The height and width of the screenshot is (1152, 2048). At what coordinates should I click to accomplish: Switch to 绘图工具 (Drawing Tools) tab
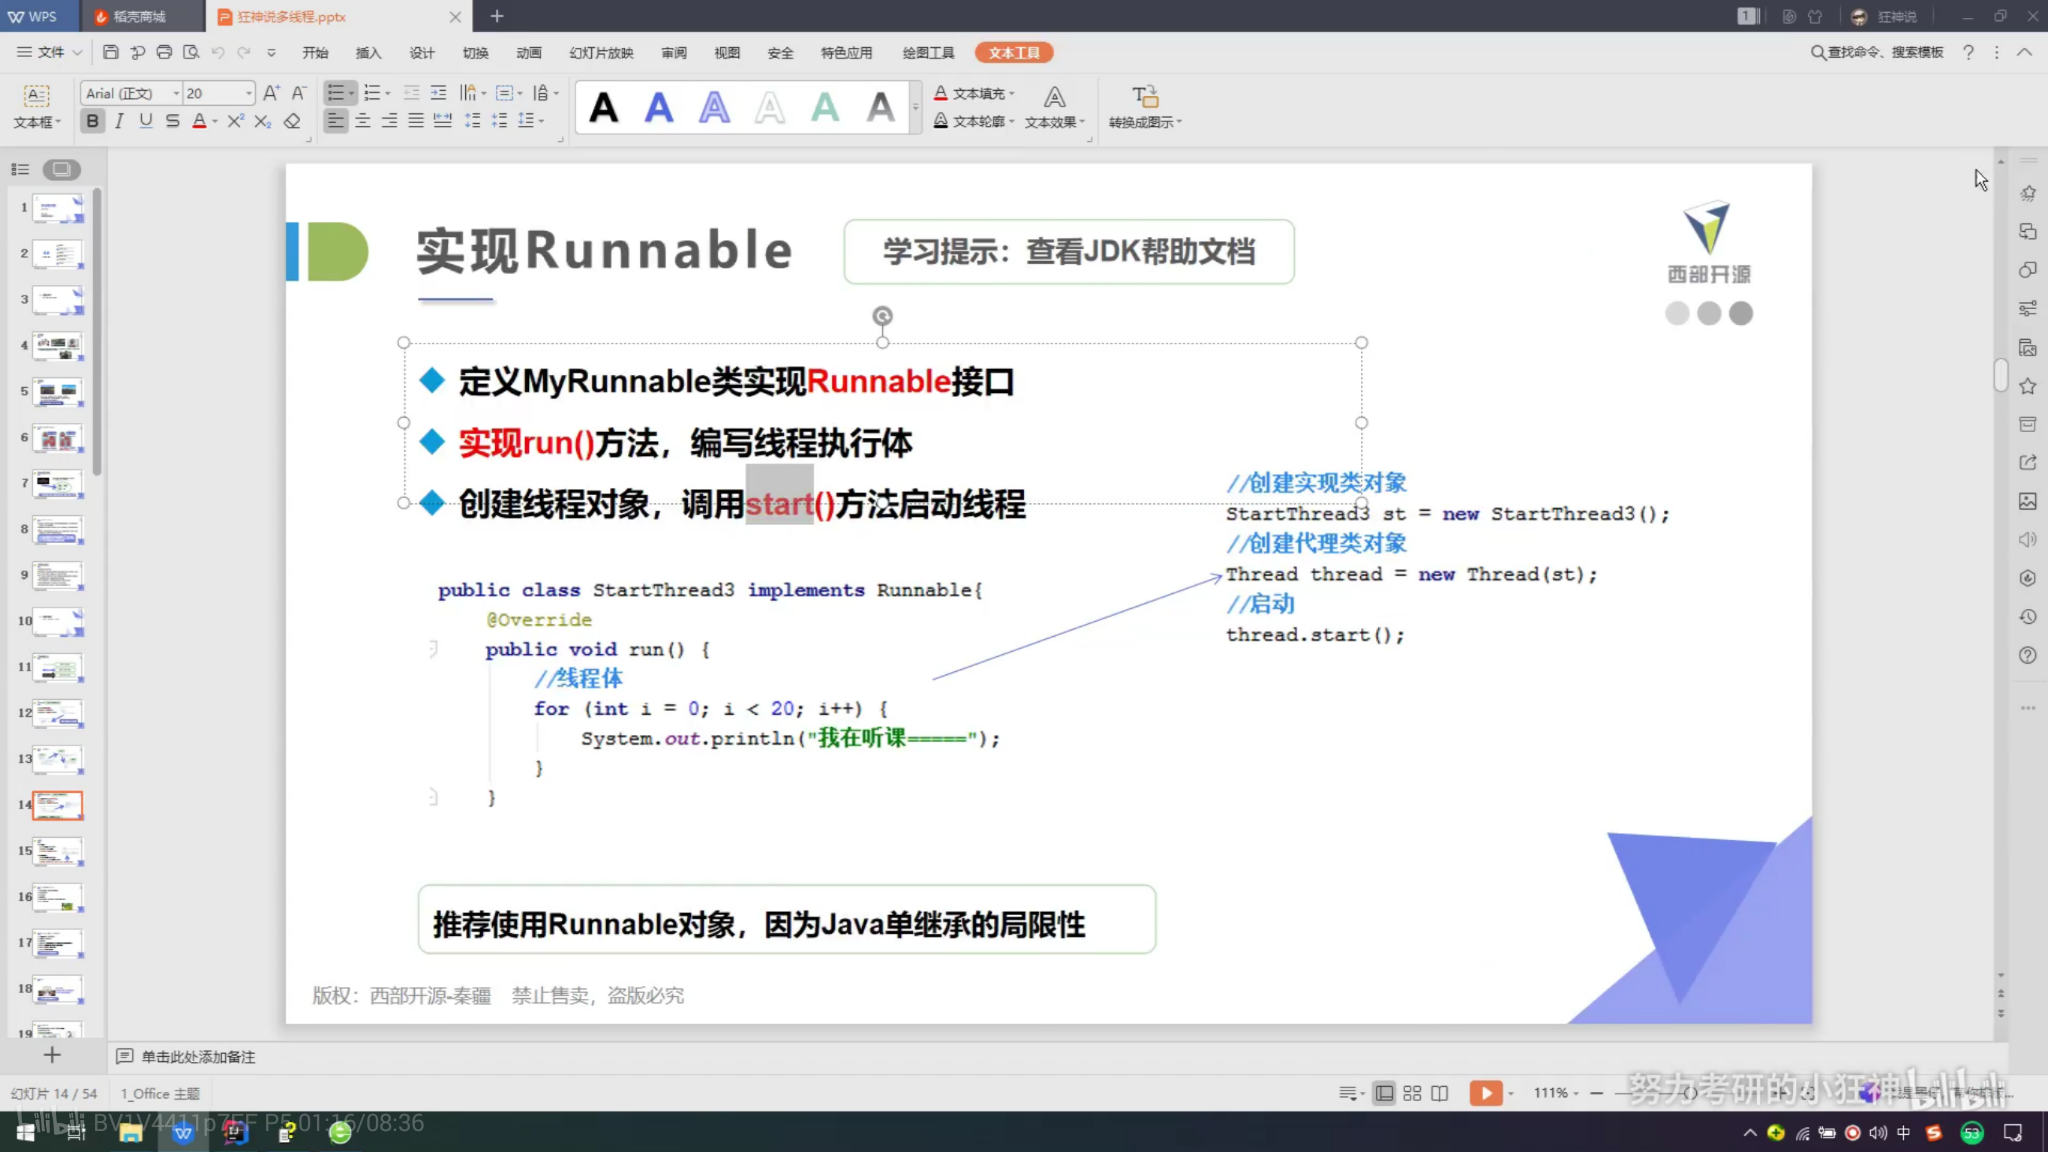[928, 52]
